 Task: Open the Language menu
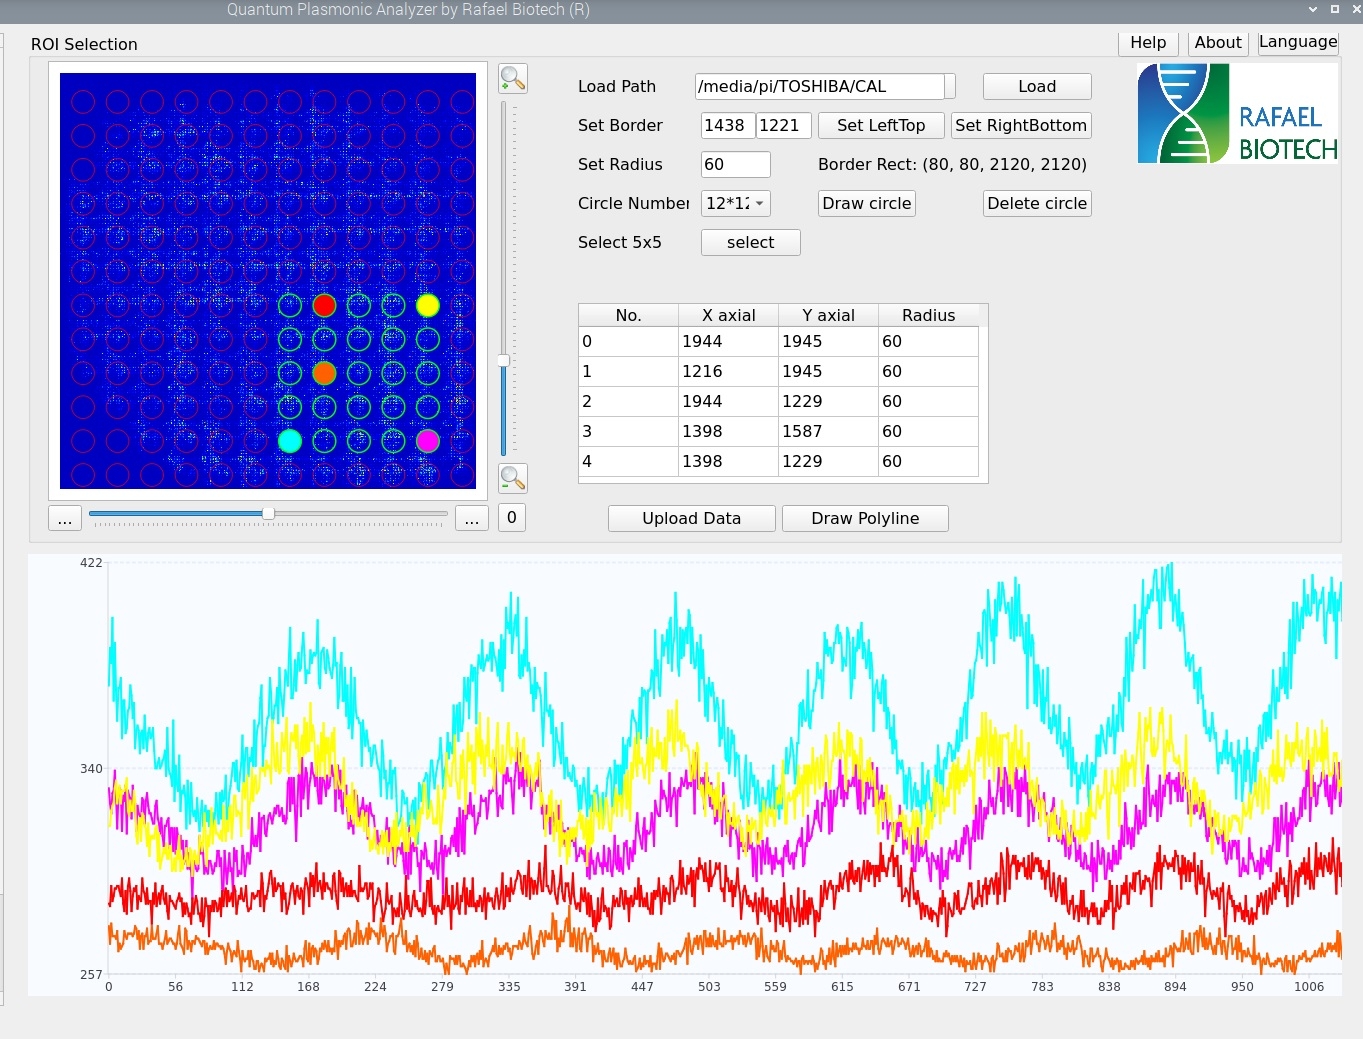[1297, 42]
